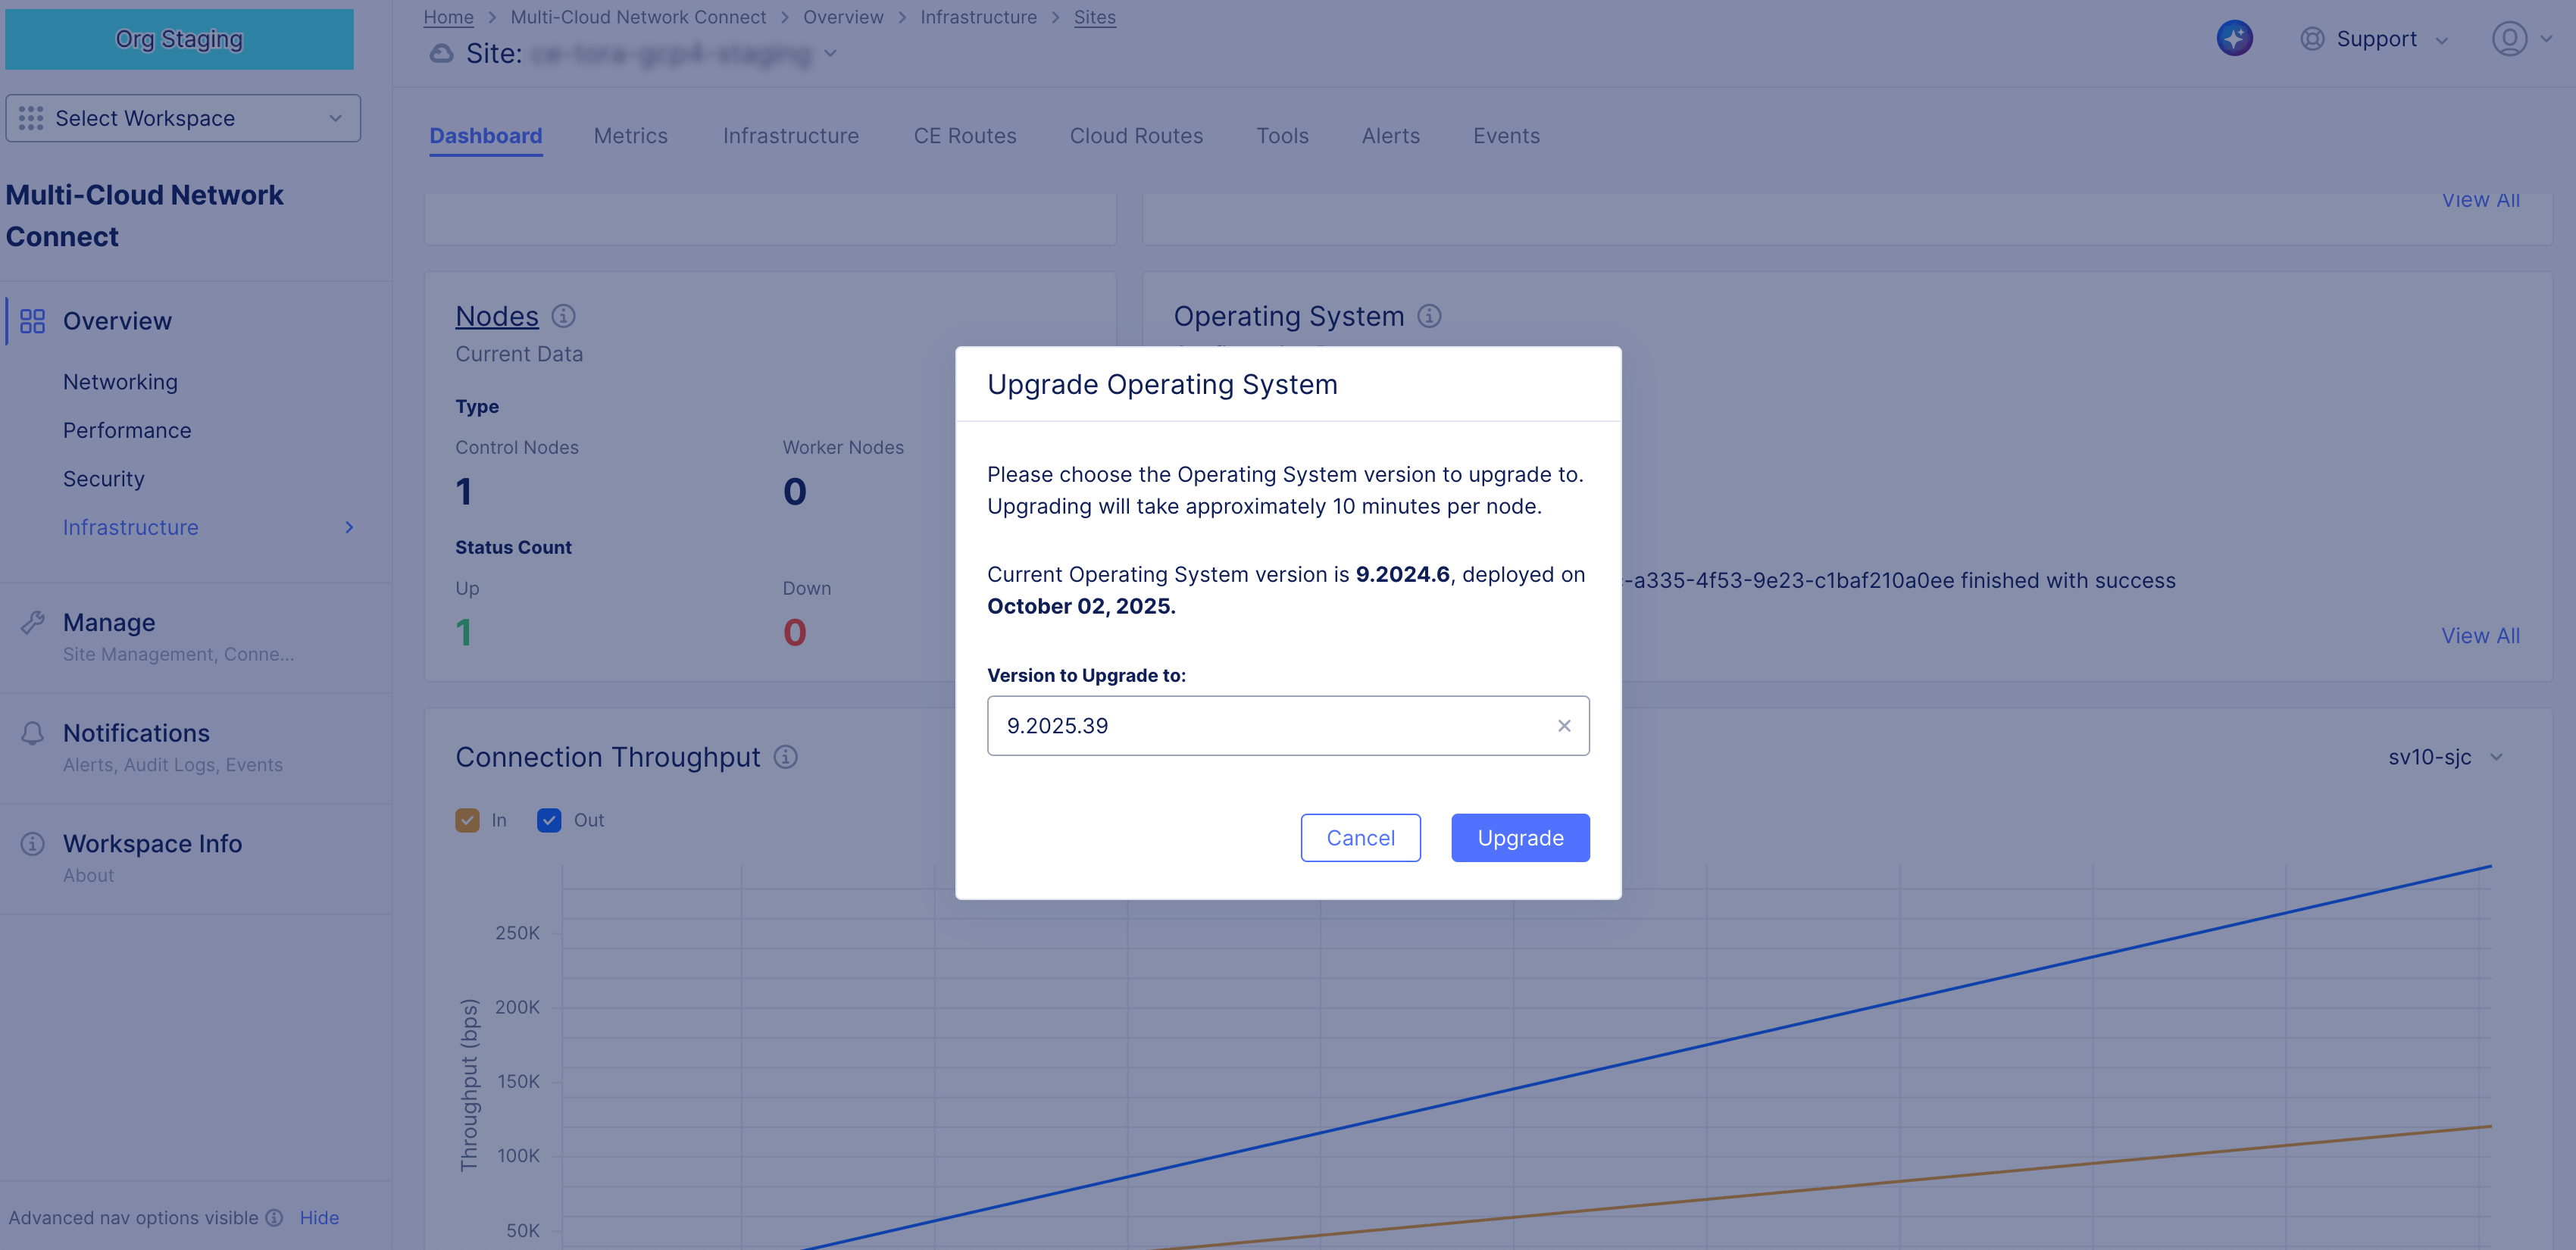Click the Overview grid icon in sidebar
The width and height of the screenshot is (2576, 1250).
[x=32, y=321]
